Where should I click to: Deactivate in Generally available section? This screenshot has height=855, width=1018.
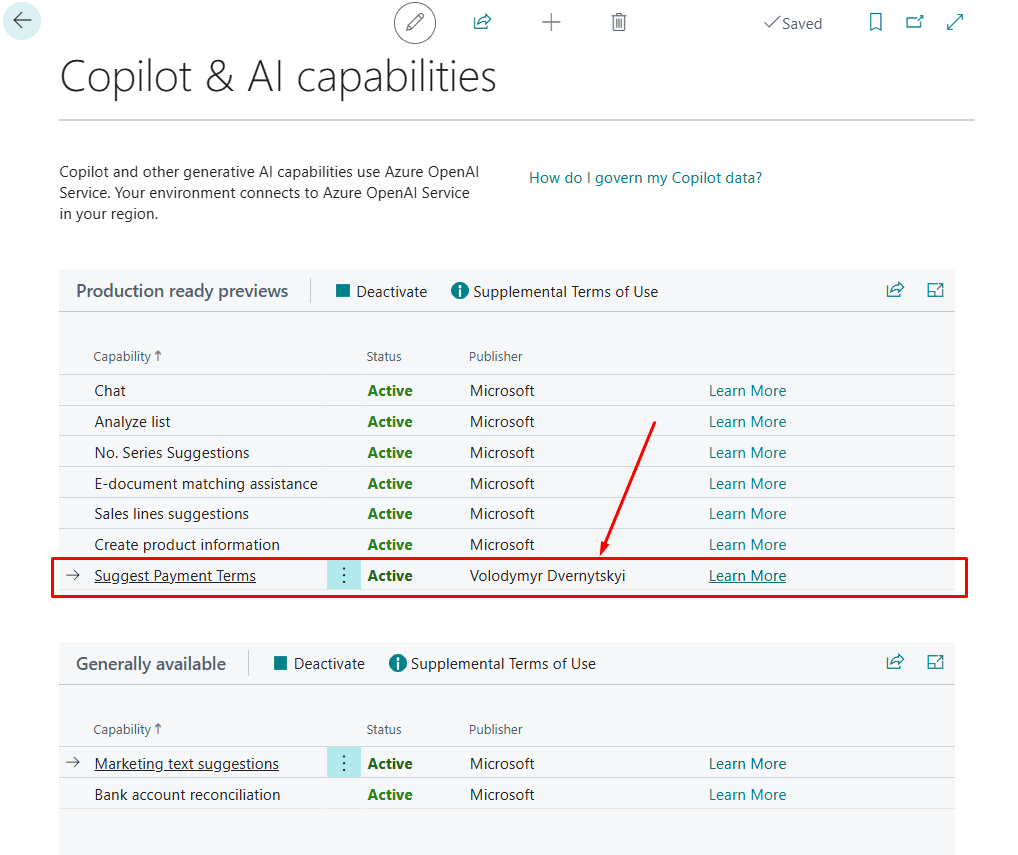(x=319, y=663)
